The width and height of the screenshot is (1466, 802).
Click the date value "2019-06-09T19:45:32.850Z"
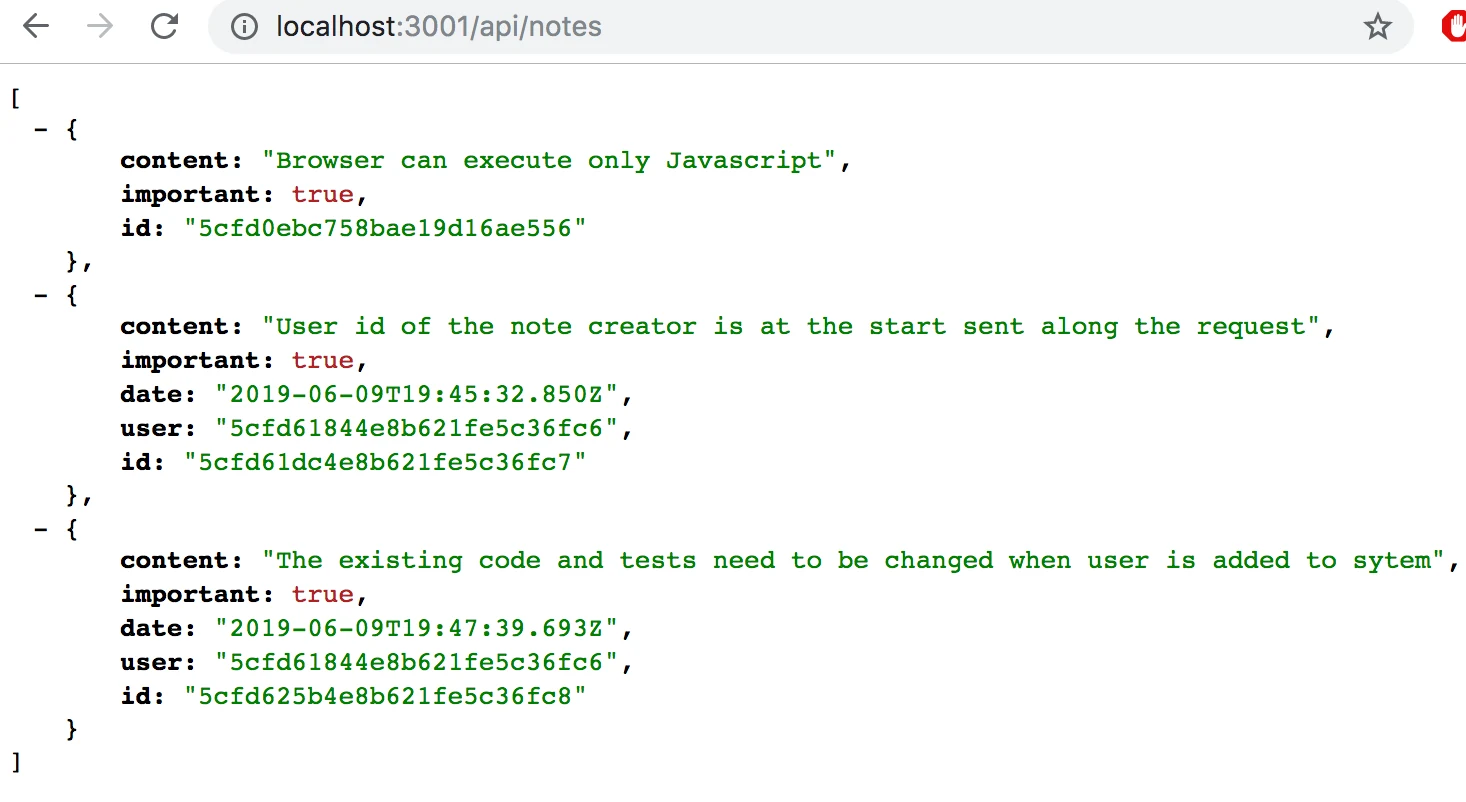pyautogui.click(x=416, y=395)
